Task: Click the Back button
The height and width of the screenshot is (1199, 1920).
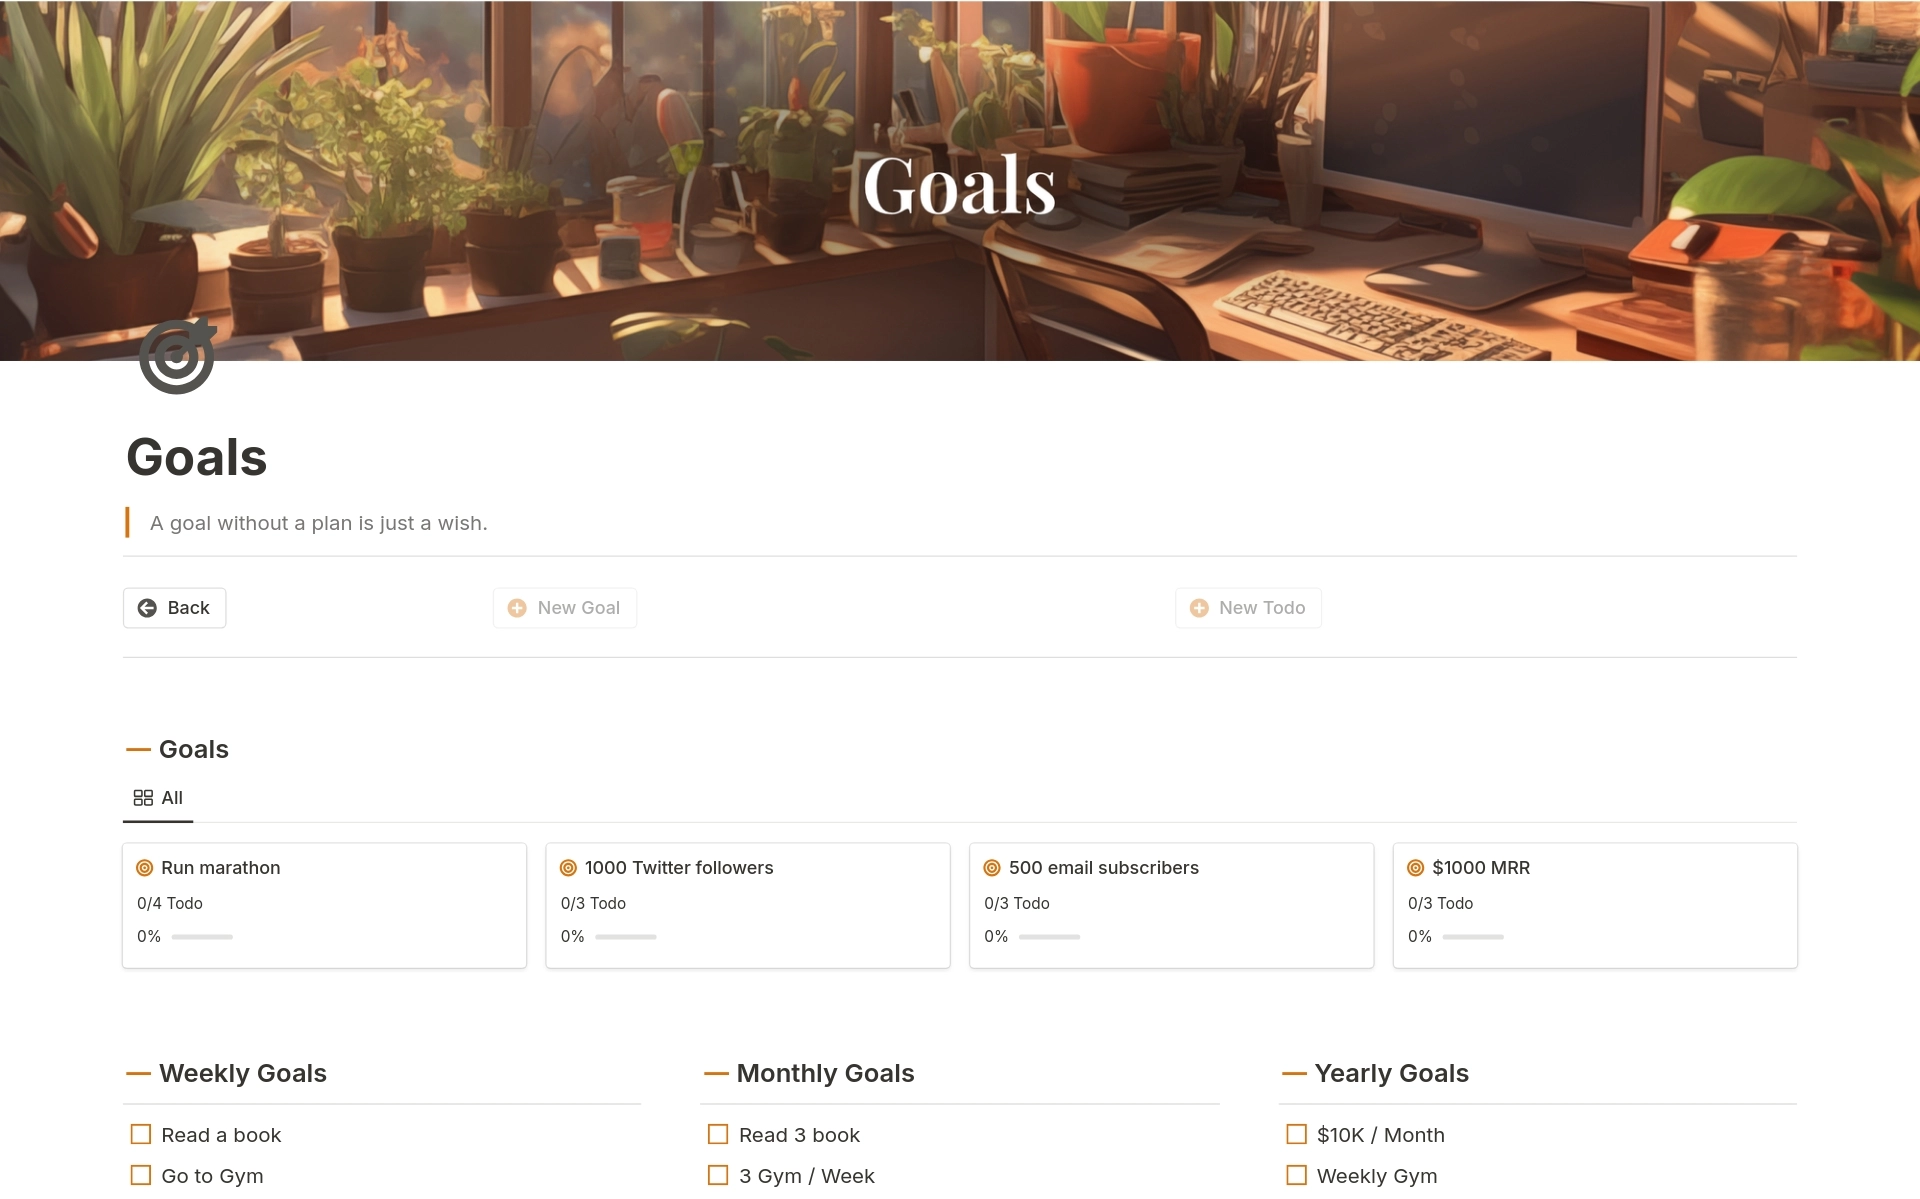Action: [x=173, y=606]
